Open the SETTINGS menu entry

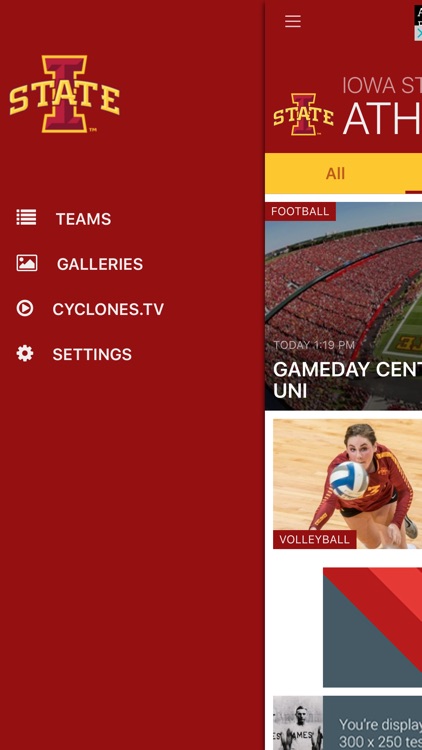[x=92, y=354]
